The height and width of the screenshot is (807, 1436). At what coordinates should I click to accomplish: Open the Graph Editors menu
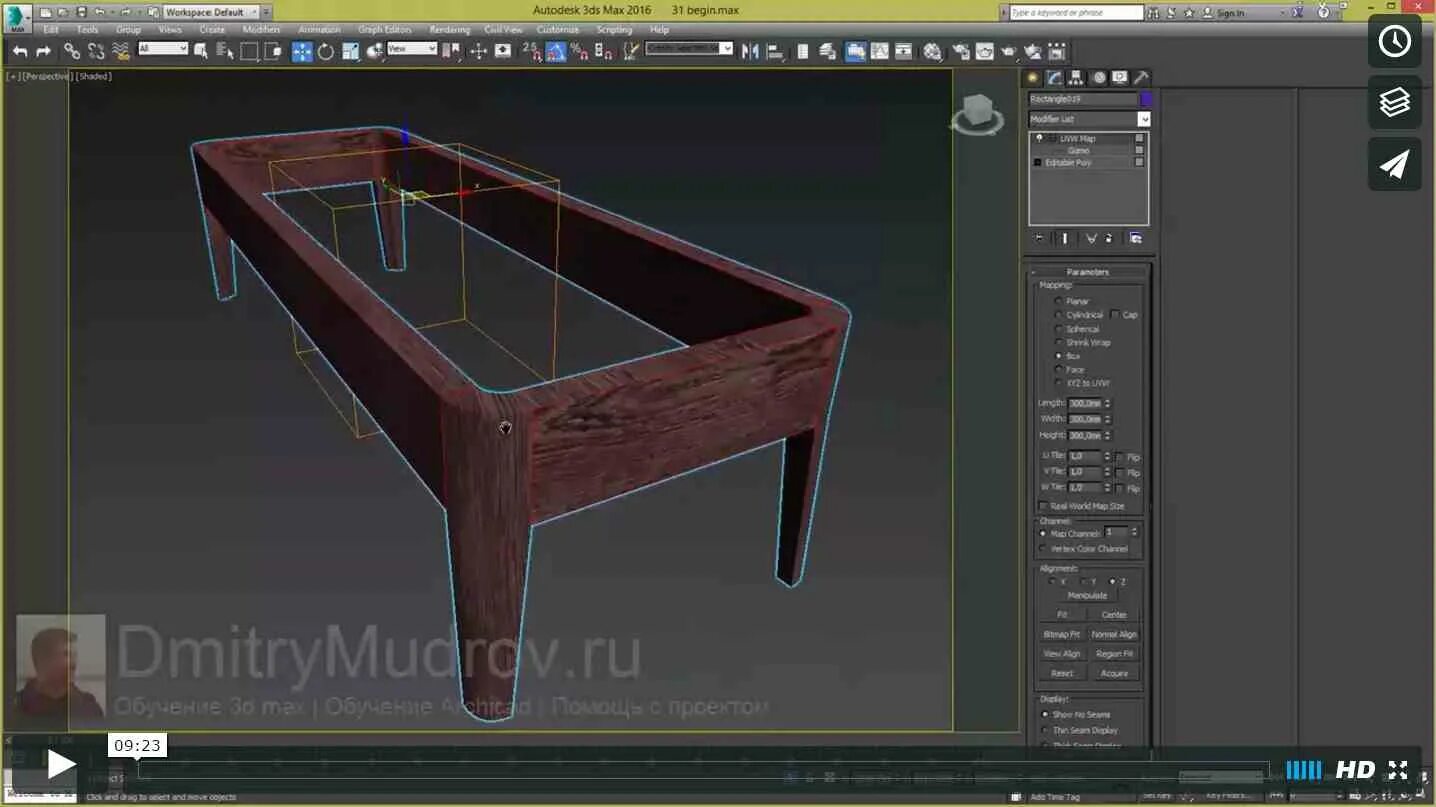[385, 30]
